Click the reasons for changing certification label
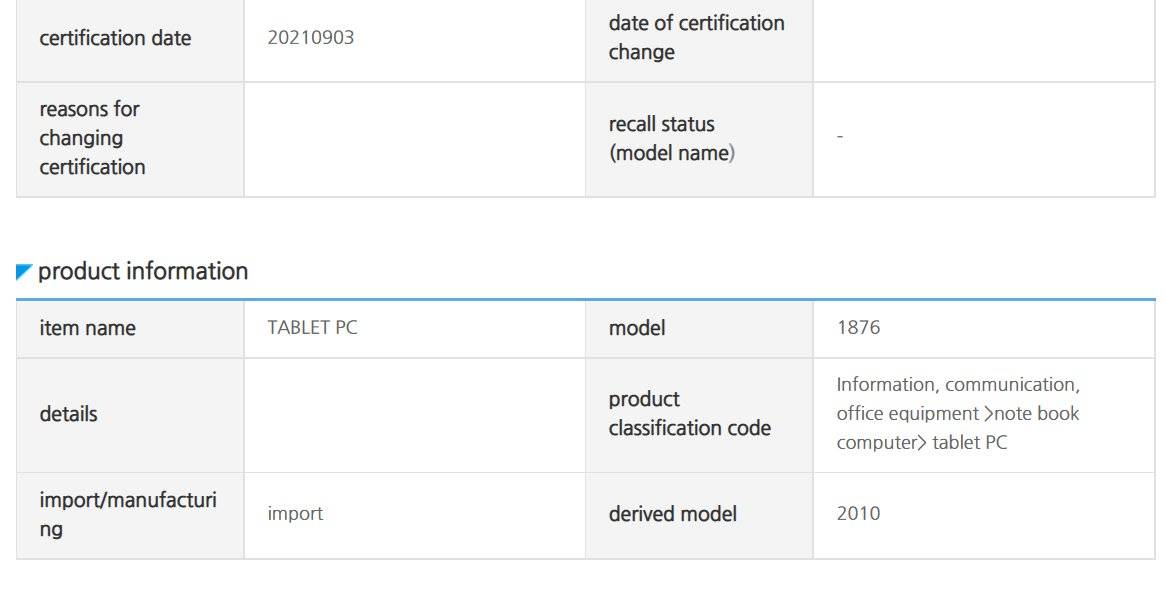Viewport: 1166px width, 595px height. pyautogui.click(x=92, y=138)
